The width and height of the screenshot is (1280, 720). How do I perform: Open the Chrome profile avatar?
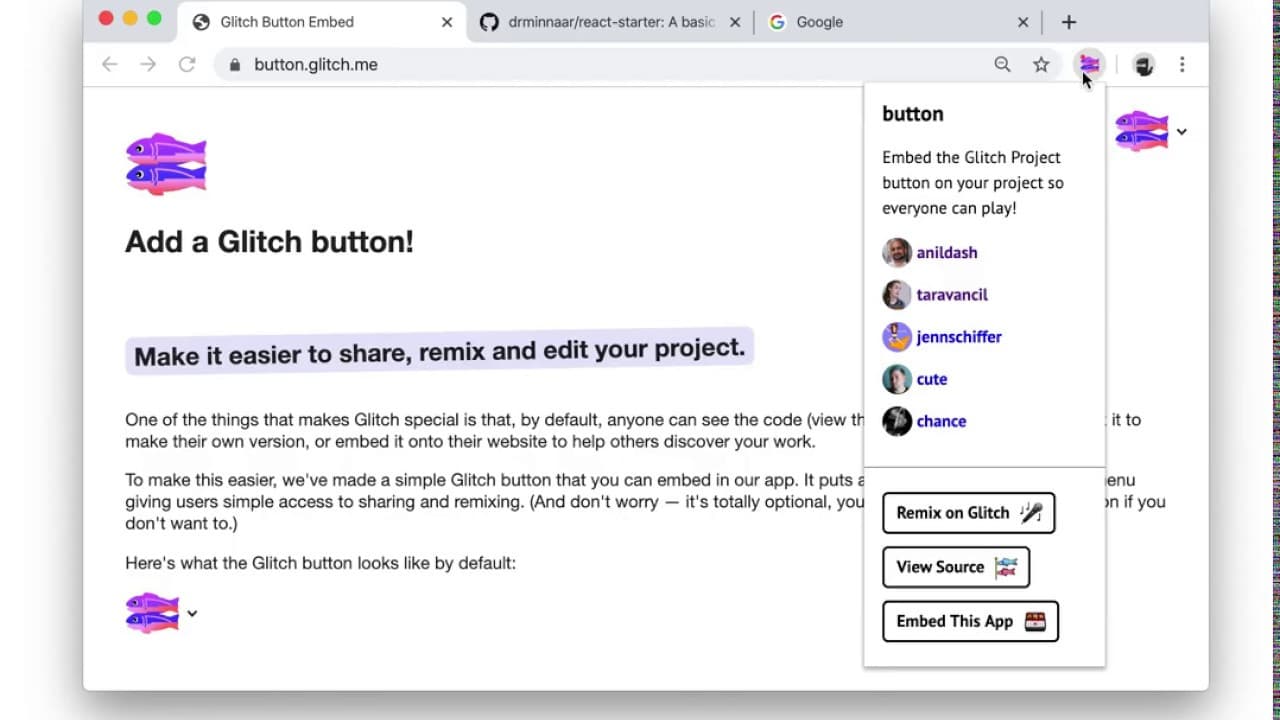point(1144,65)
